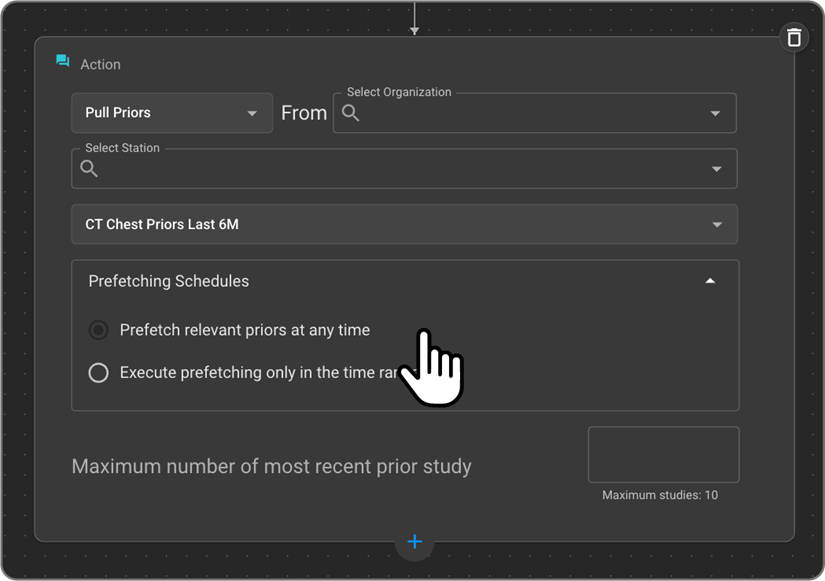Click the Action chat bubble icon

coord(63,62)
